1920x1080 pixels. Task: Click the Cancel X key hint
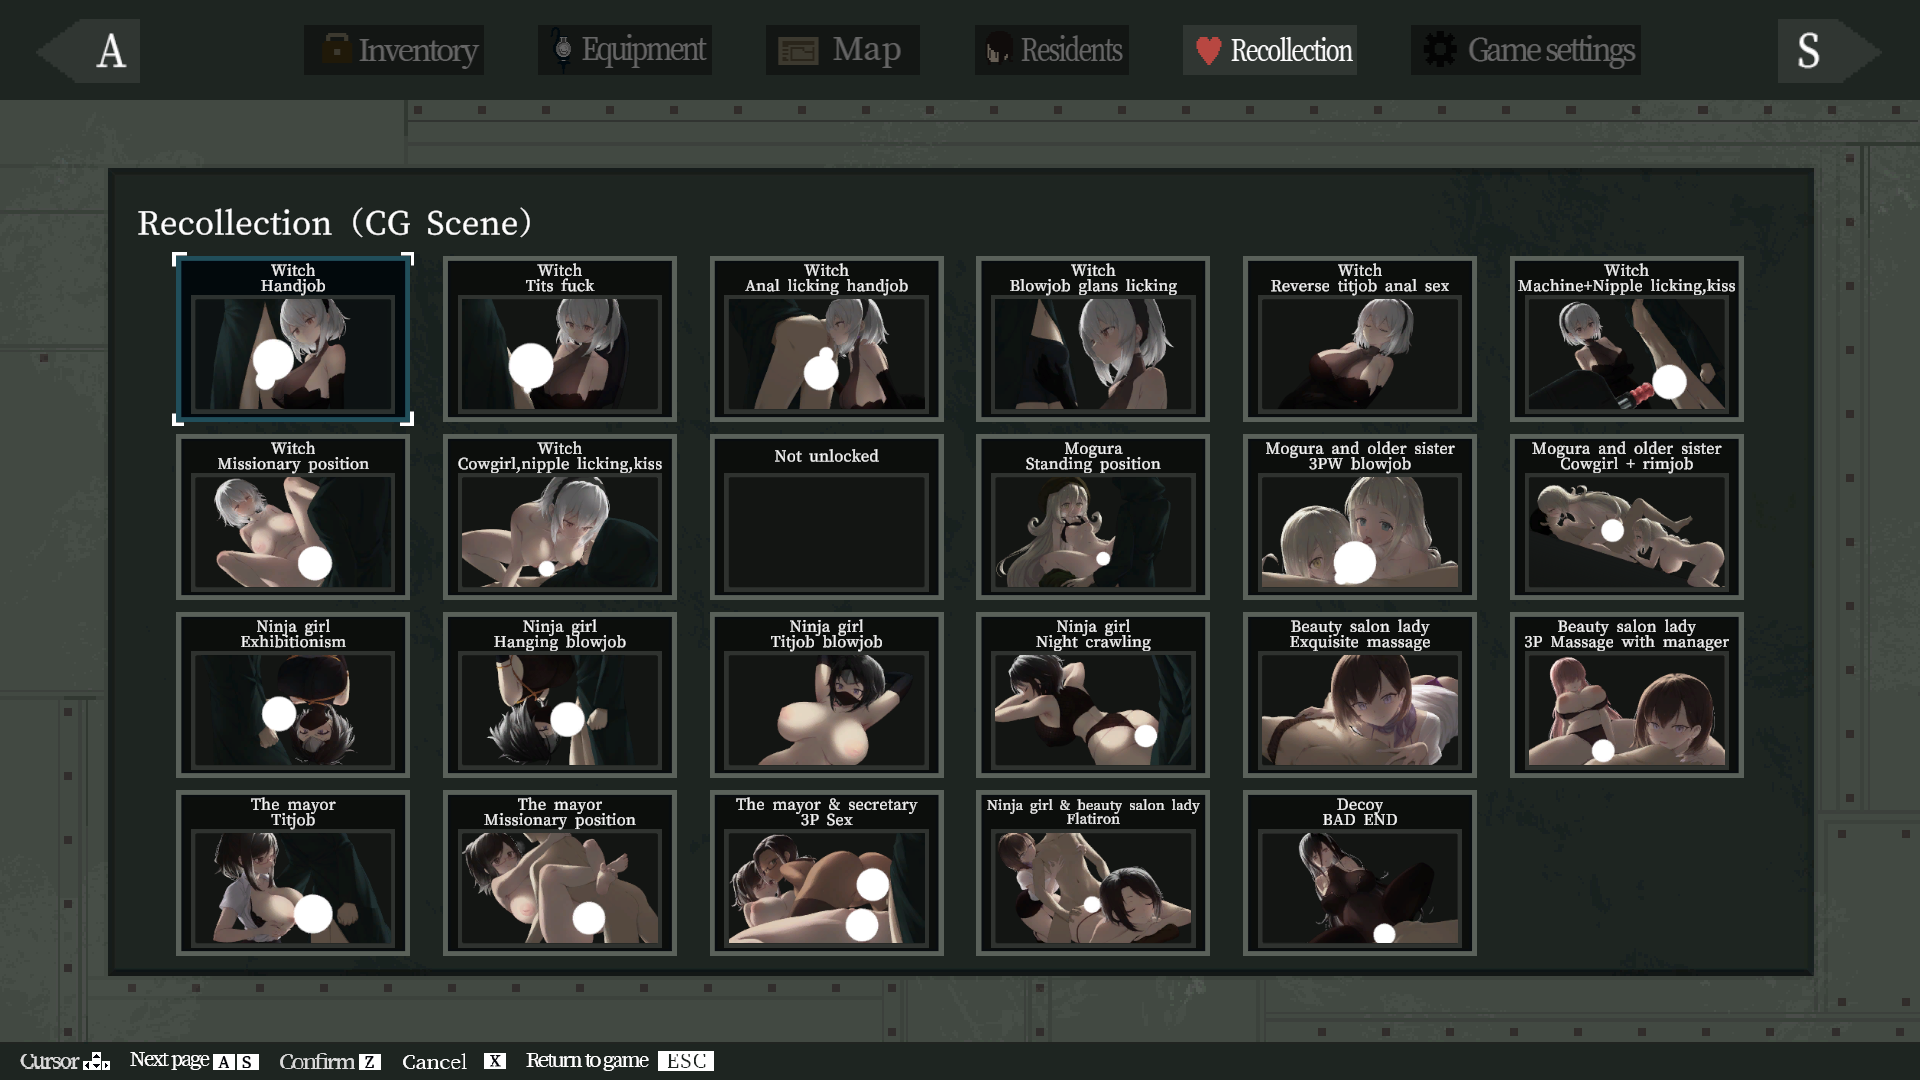(x=495, y=1061)
